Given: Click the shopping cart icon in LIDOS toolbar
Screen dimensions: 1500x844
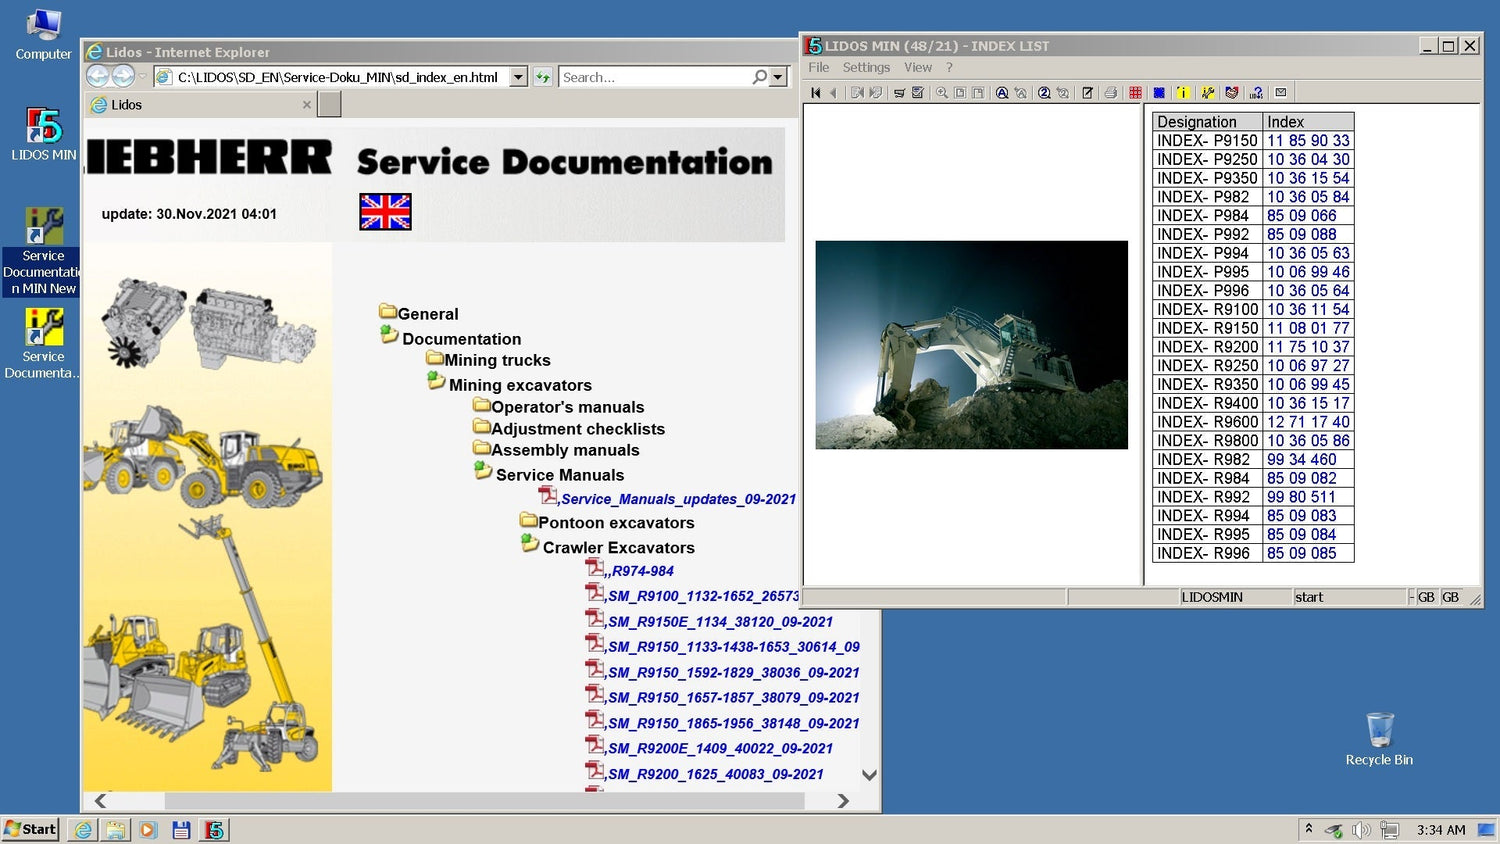Looking at the screenshot, I should click(x=899, y=93).
